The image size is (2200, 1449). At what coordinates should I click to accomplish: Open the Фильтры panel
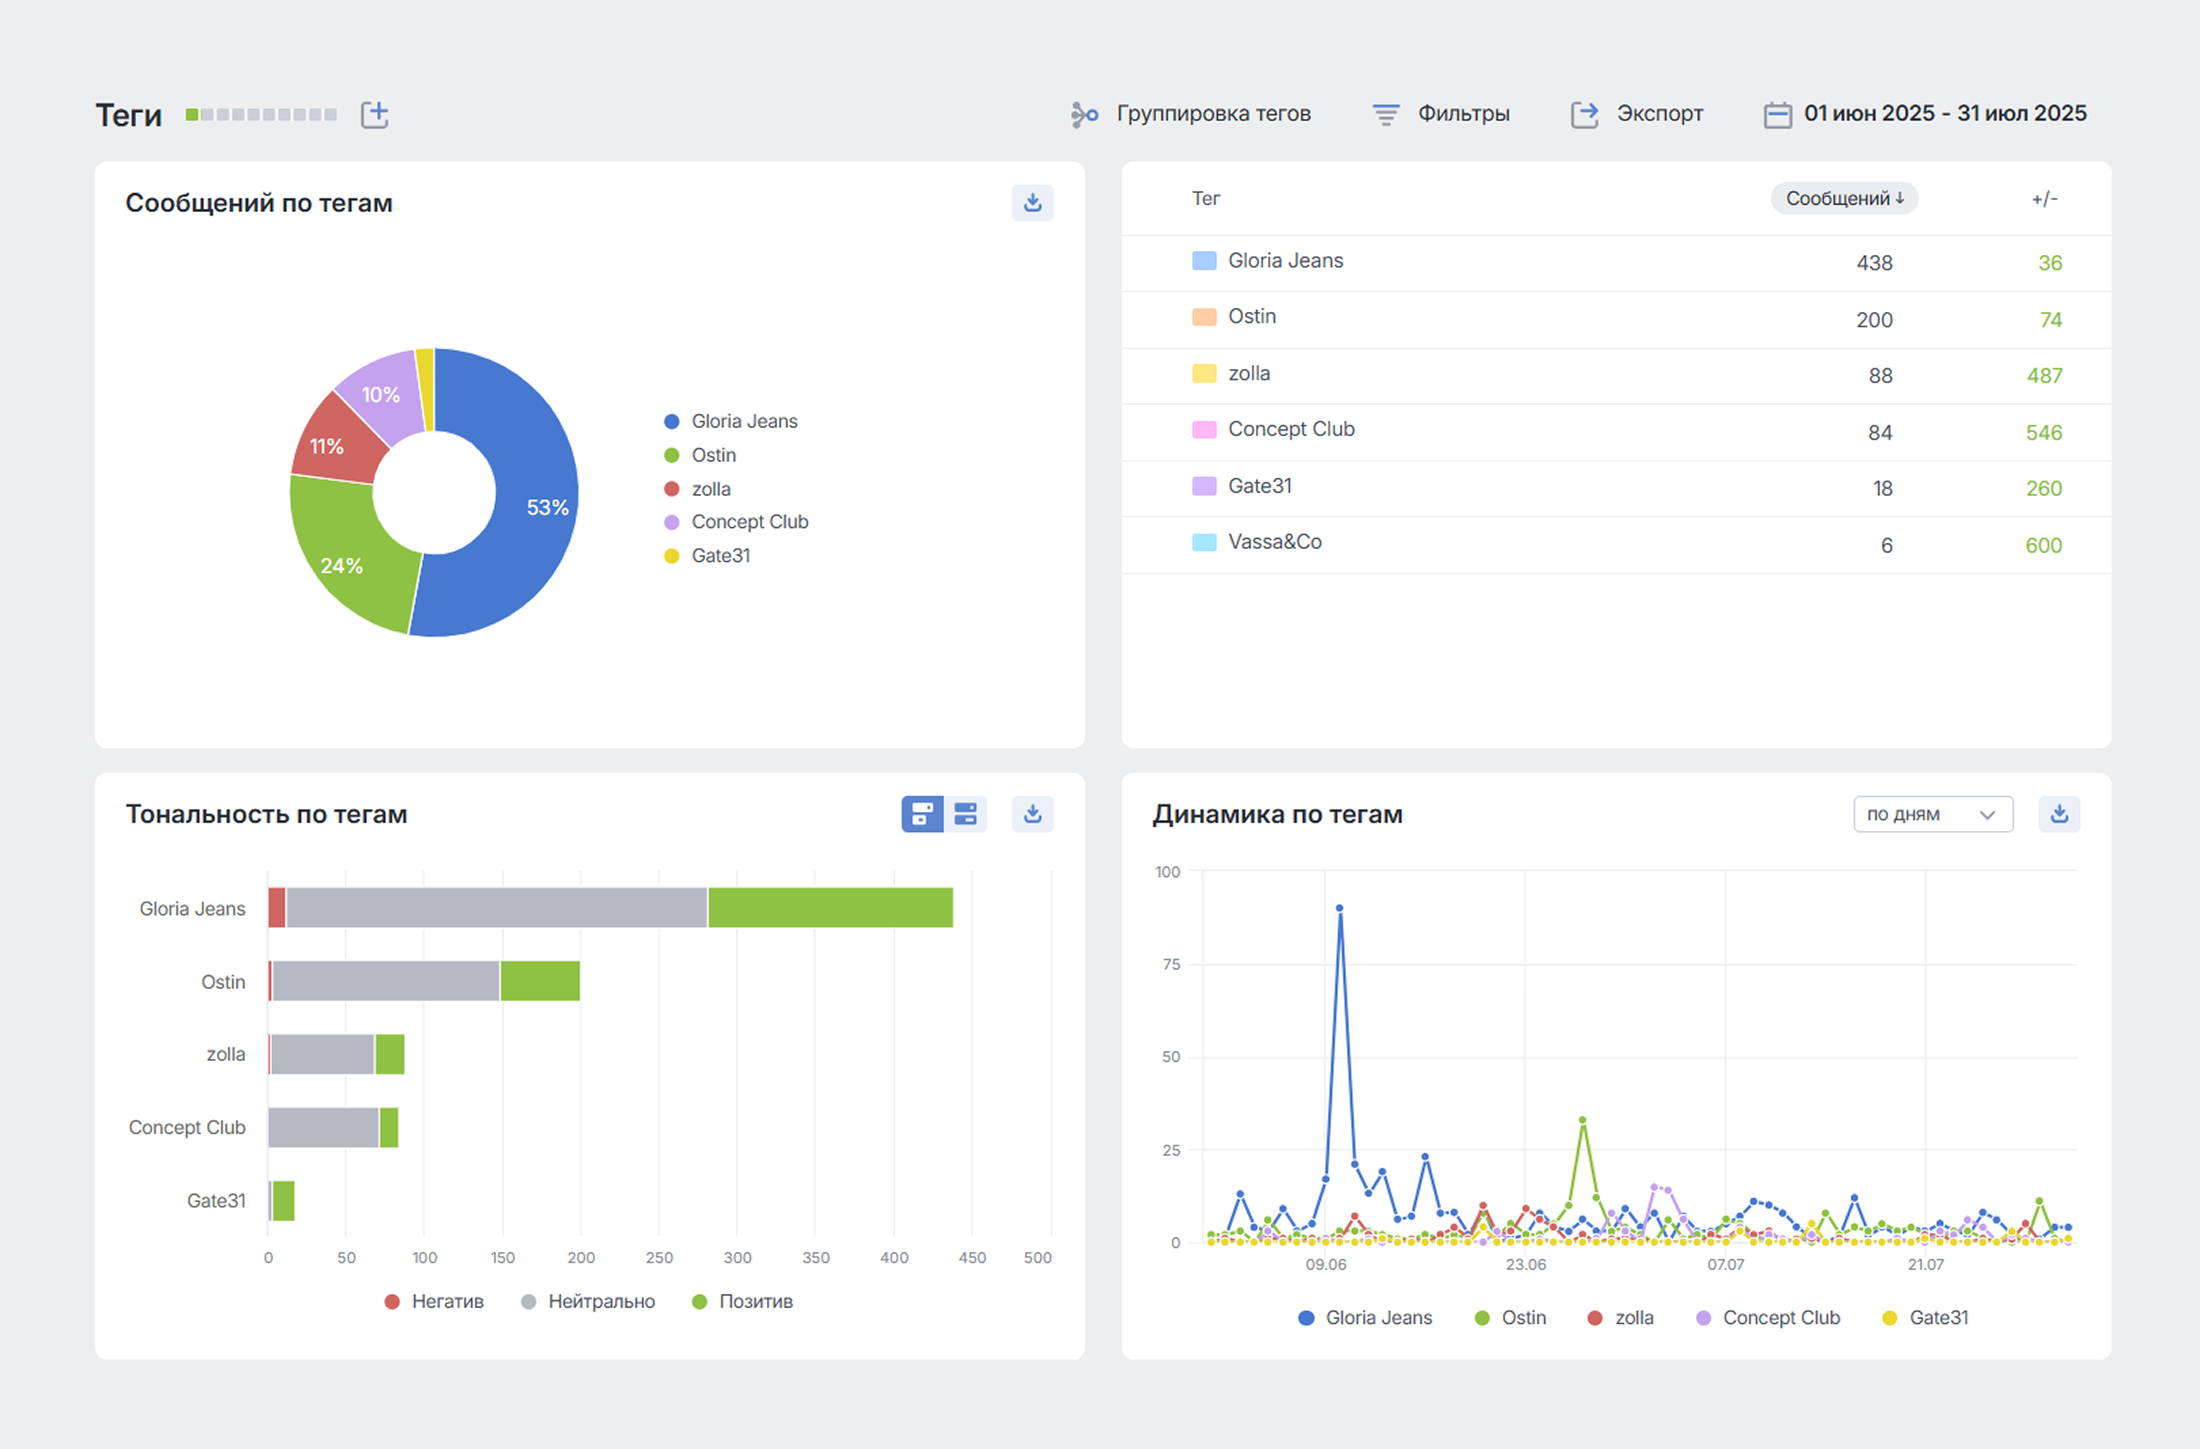(1440, 114)
